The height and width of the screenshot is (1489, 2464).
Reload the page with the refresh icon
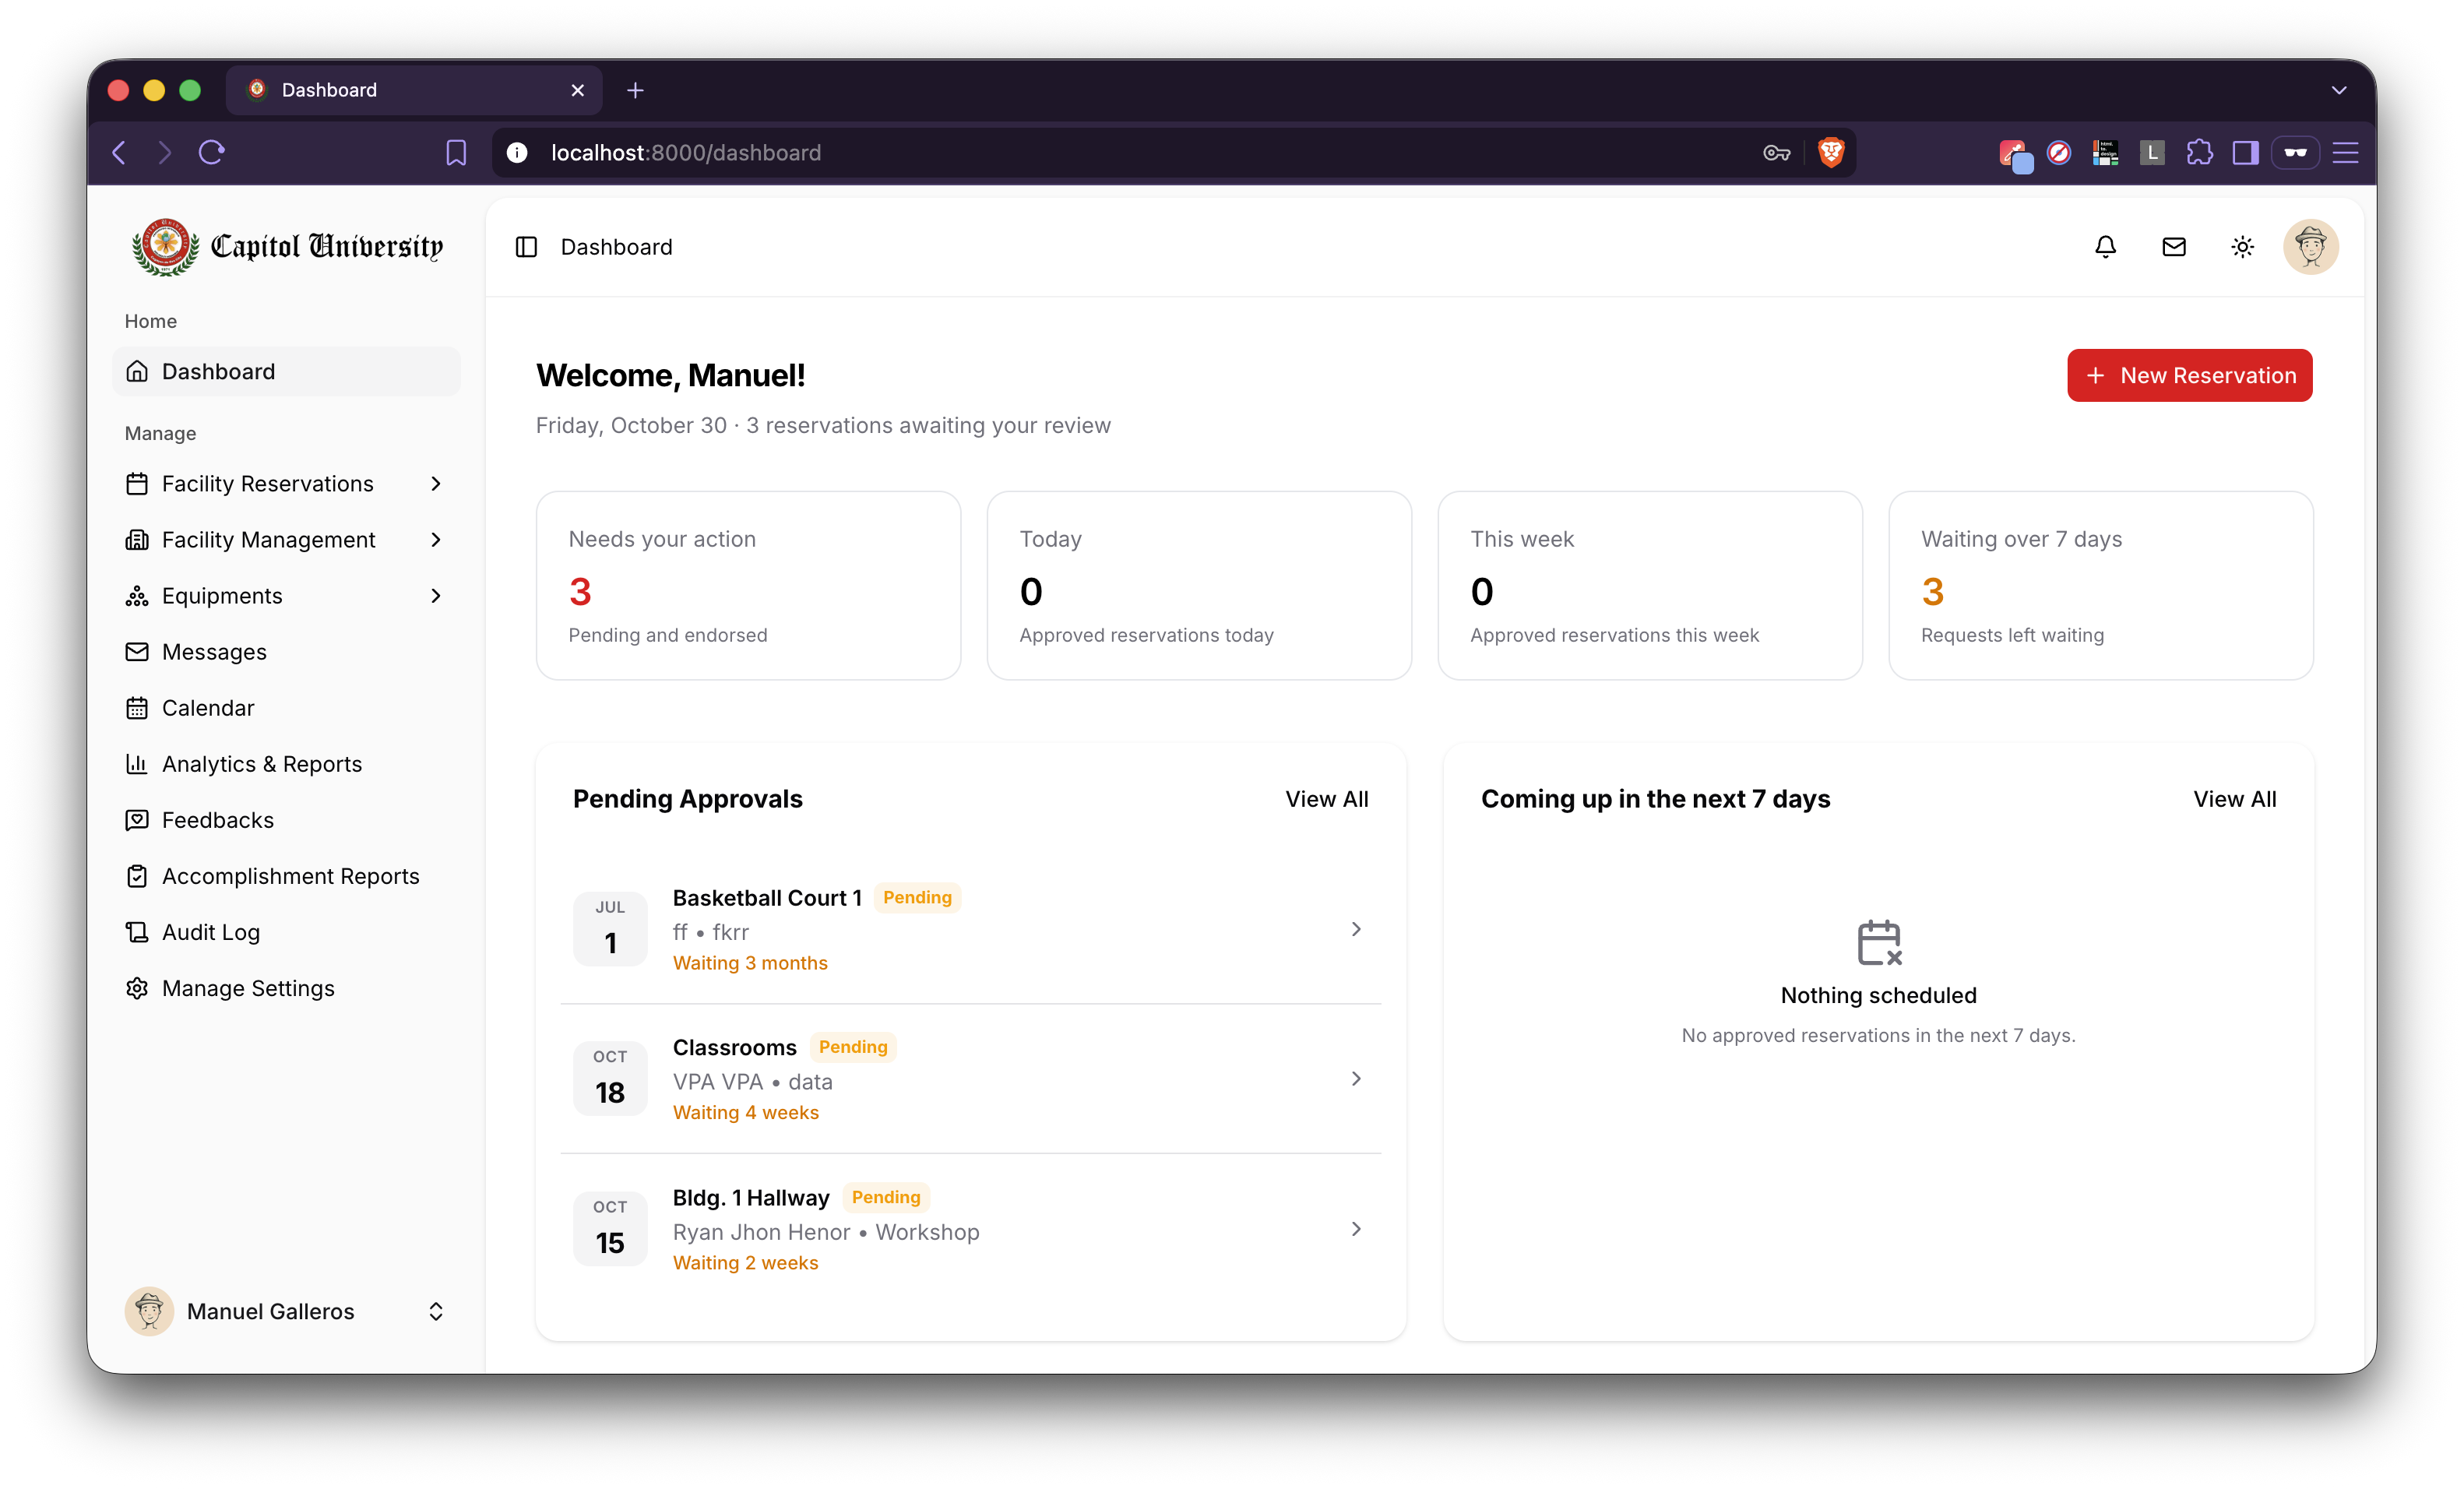(x=211, y=152)
